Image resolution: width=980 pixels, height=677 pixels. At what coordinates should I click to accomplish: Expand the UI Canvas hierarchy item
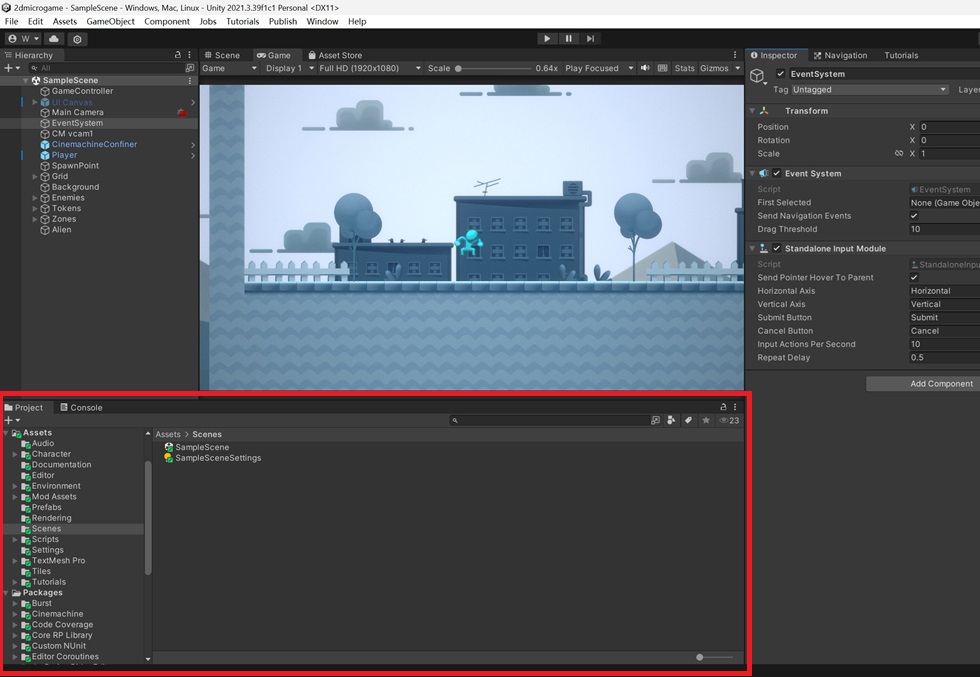click(35, 102)
